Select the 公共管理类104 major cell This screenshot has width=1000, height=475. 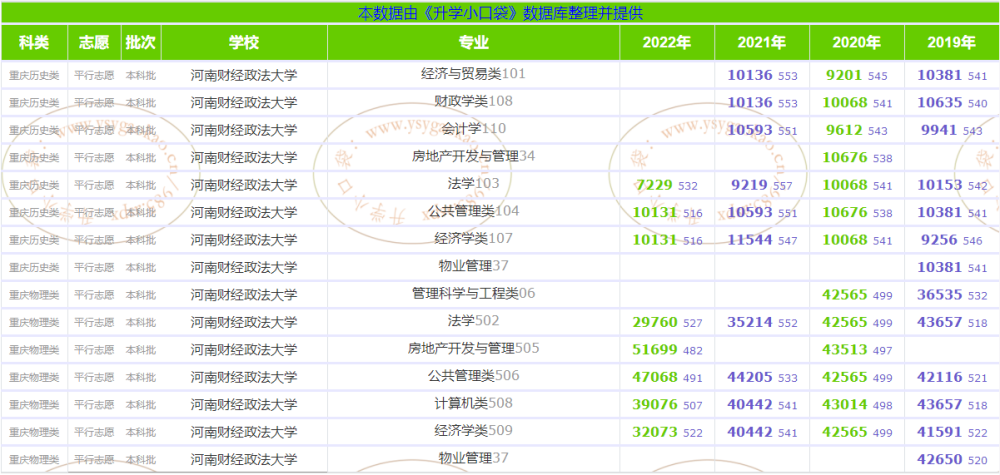tap(474, 211)
